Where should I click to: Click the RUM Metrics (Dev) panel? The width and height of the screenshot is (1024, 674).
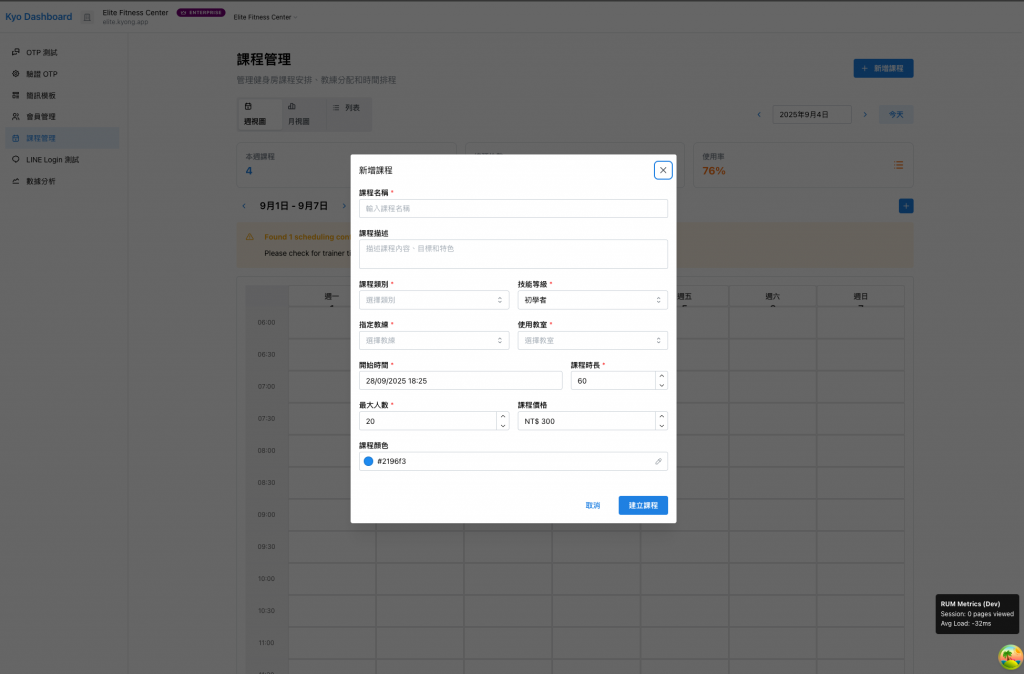977,614
